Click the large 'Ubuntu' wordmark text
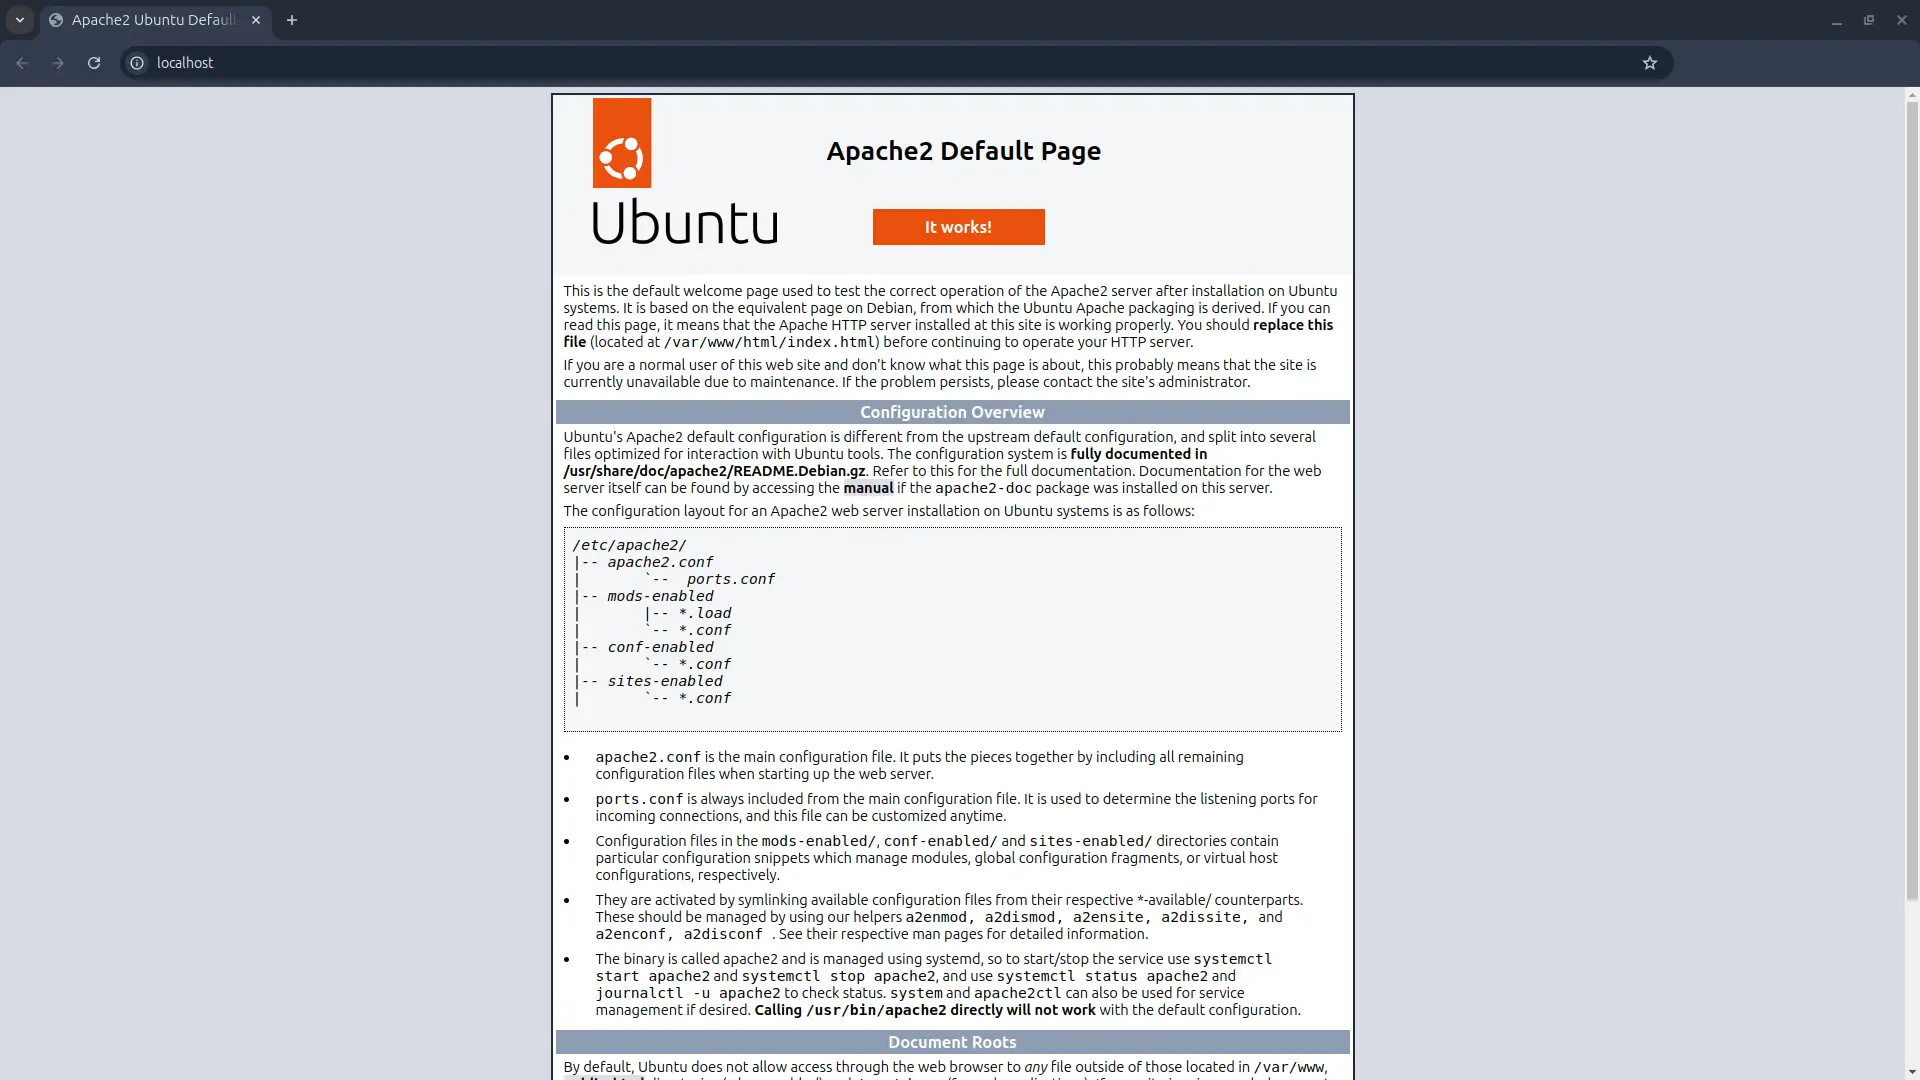Screen dimensions: 1920x1080 685,222
